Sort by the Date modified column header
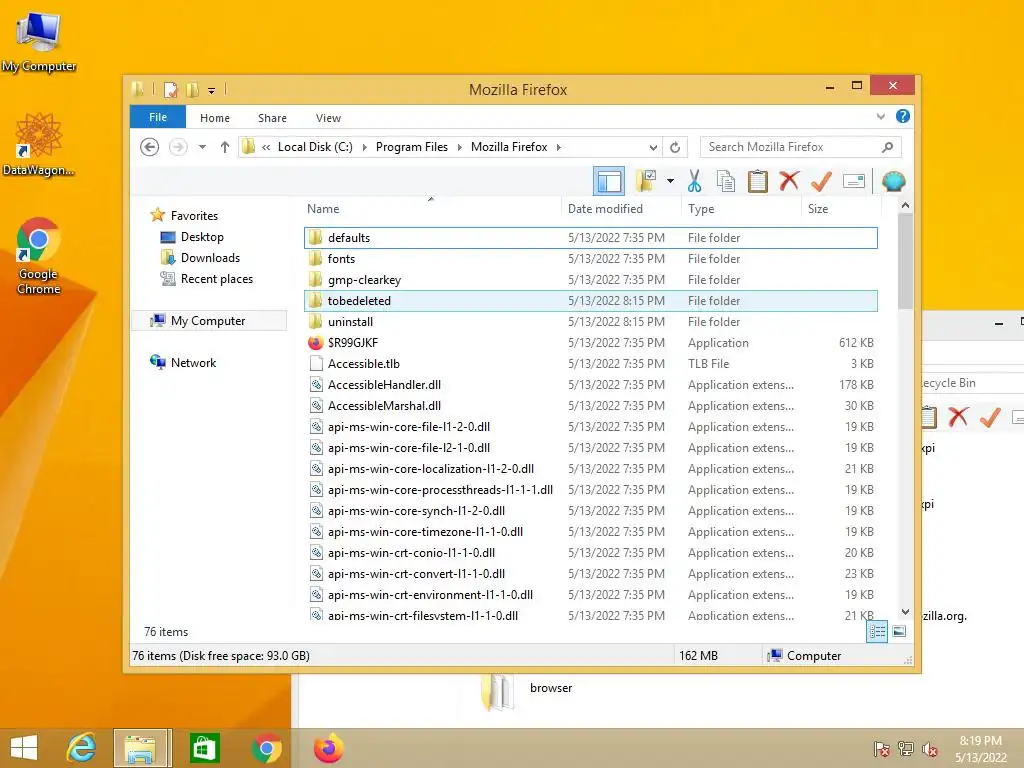 [620, 209]
